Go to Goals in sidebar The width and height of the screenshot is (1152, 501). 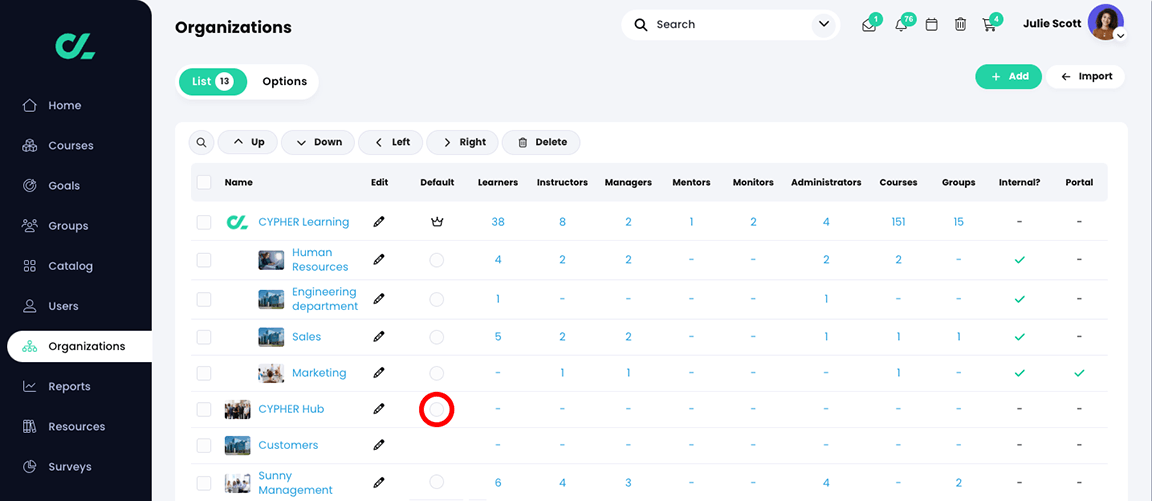tap(64, 186)
